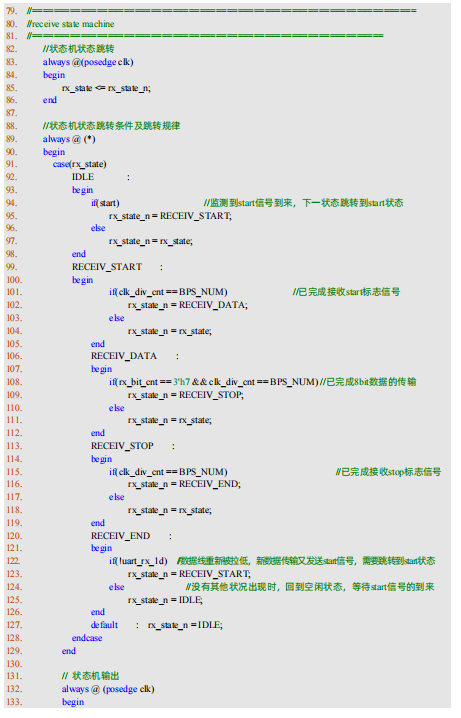
Task: Click "rx_state_n = RECEIV_START;" on line 95
Action: click(170, 216)
